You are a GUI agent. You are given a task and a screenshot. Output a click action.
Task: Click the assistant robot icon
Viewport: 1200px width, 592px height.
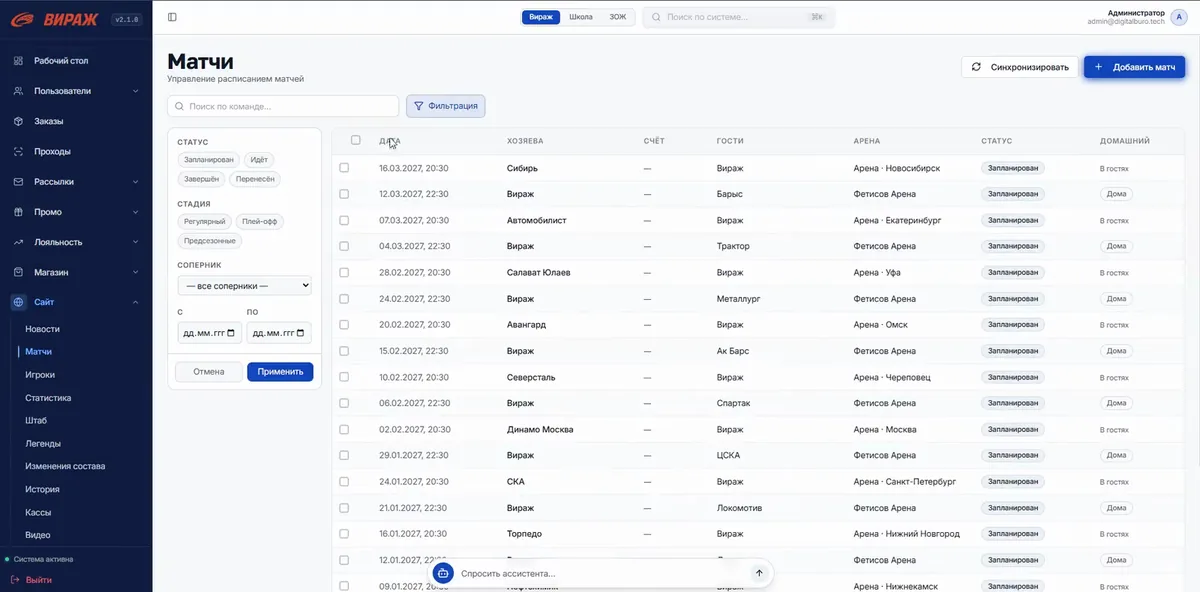tap(443, 573)
